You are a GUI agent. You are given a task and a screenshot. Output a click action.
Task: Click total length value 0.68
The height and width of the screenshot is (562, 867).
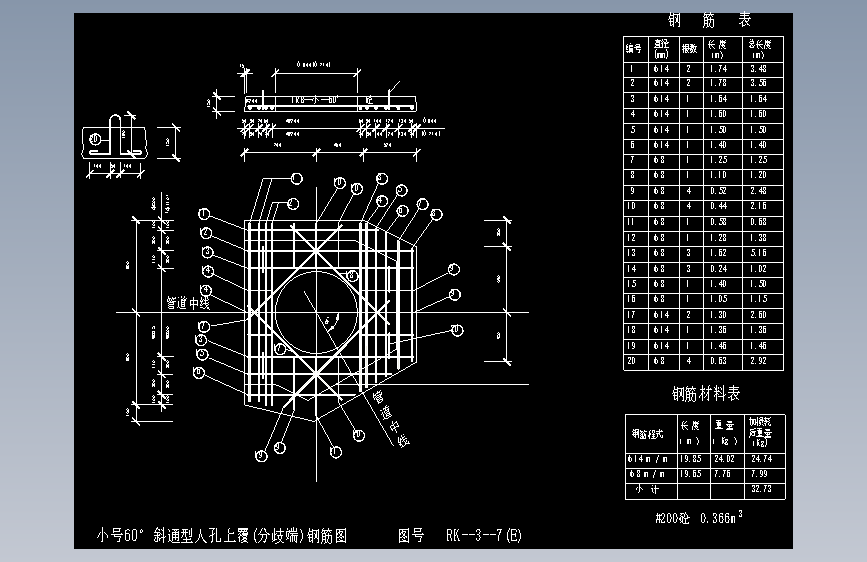[x=758, y=222]
